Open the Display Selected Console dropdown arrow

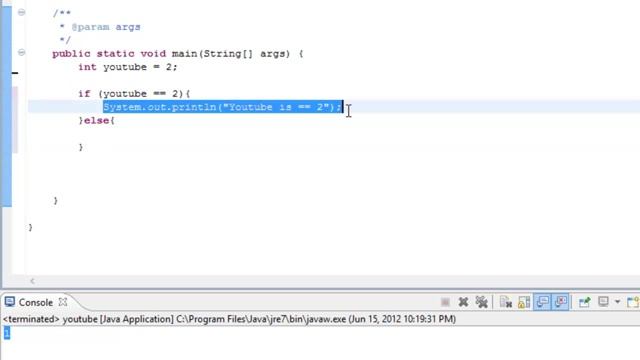[618, 302]
